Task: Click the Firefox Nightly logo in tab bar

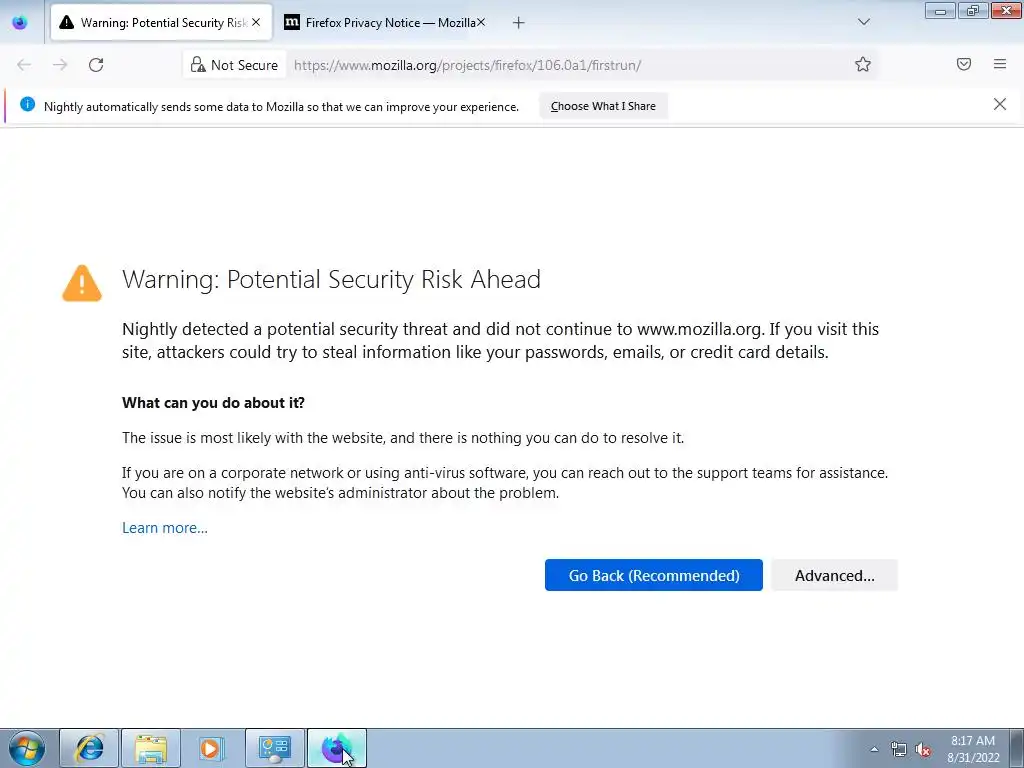Action: pyautogui.click(x=20, y=22)
